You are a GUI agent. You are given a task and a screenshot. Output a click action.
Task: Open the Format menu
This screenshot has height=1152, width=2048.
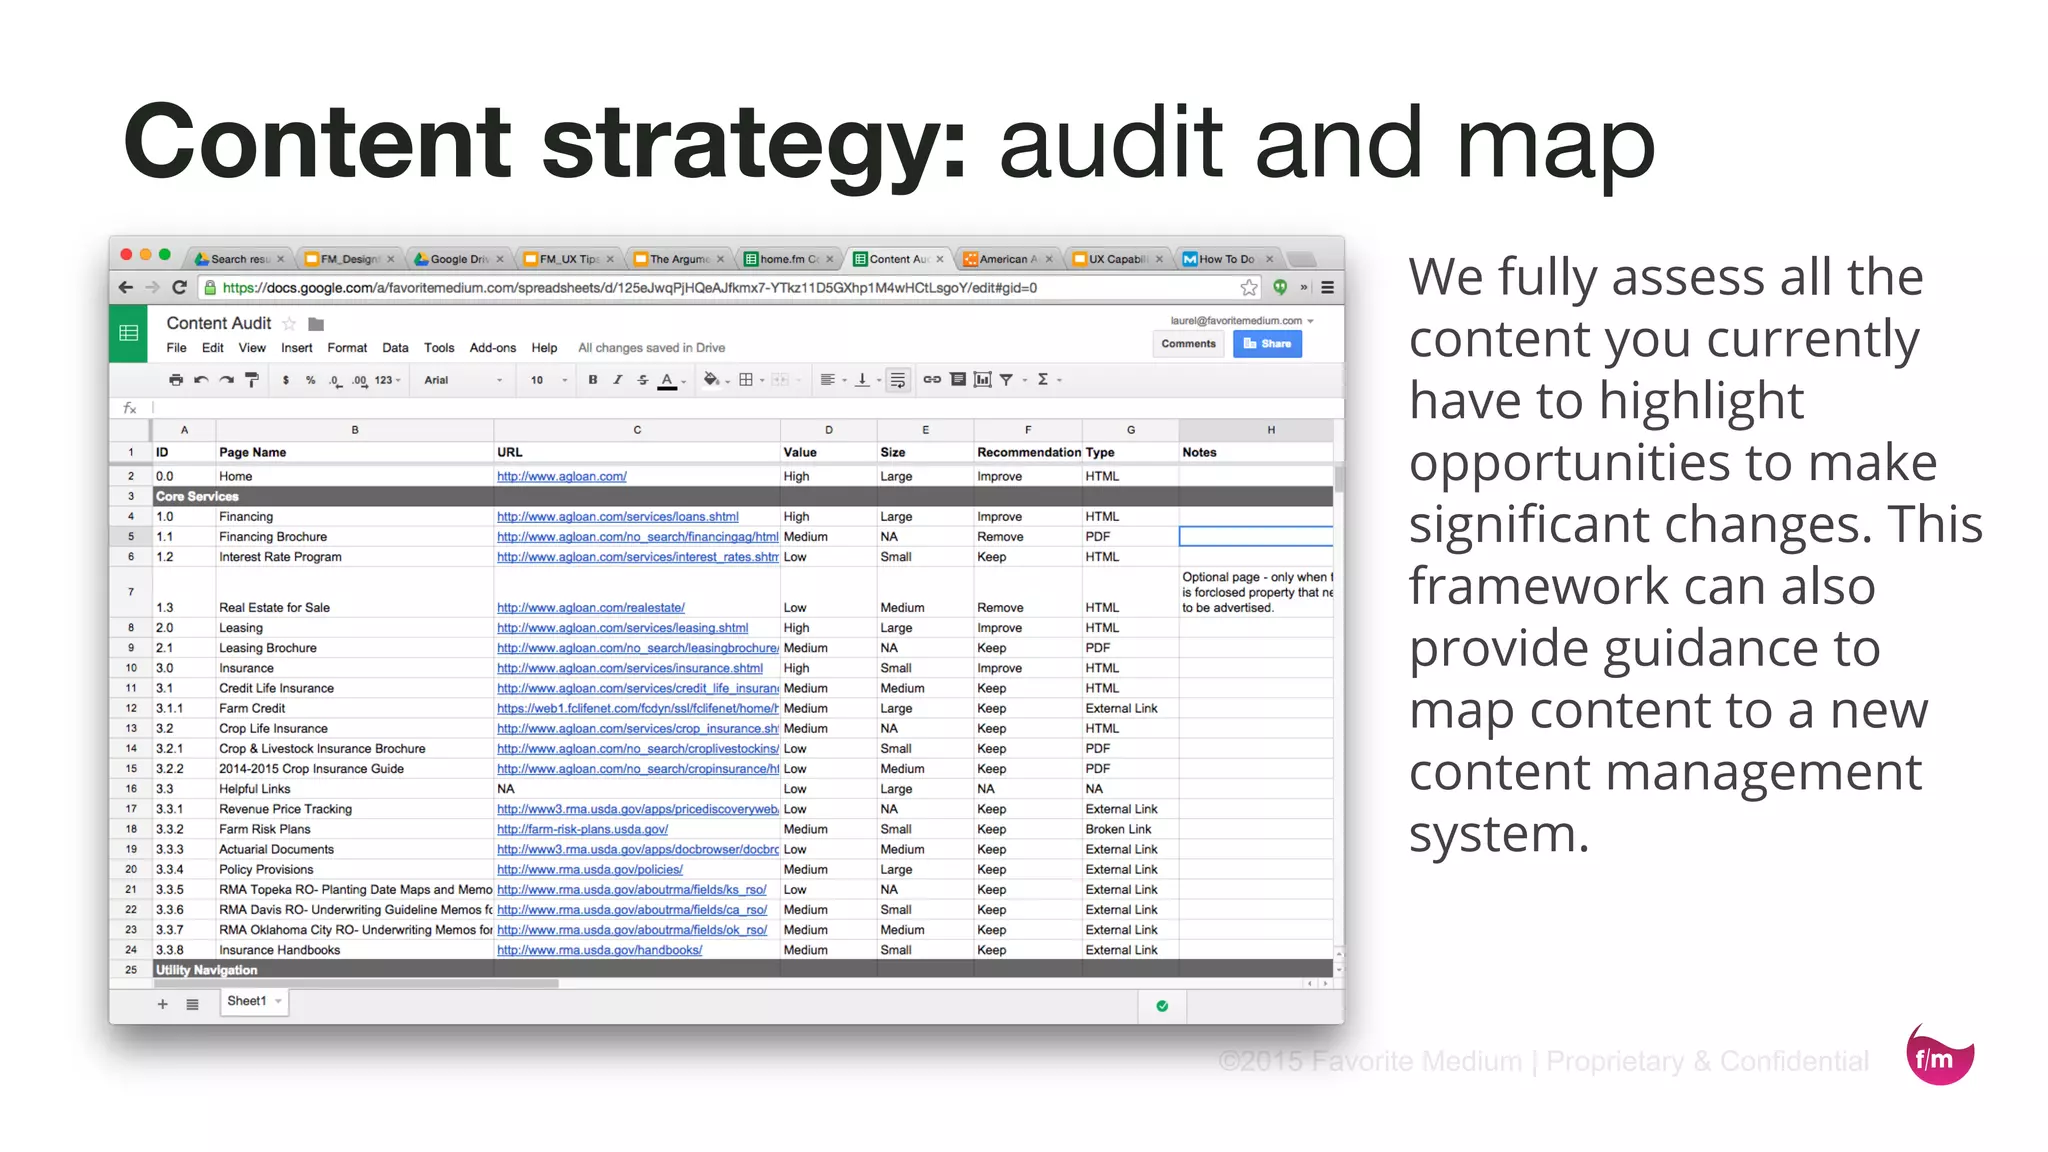point(347,348)
